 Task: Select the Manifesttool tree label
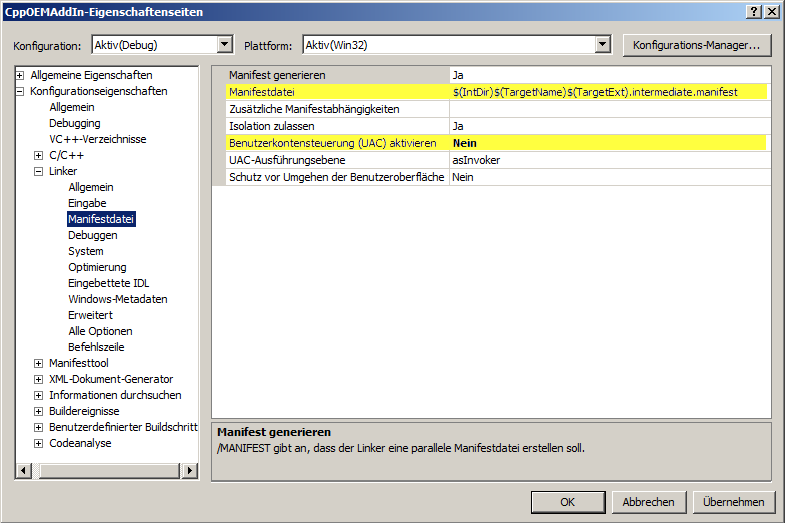pyautogui.click(x=79, y=363)
